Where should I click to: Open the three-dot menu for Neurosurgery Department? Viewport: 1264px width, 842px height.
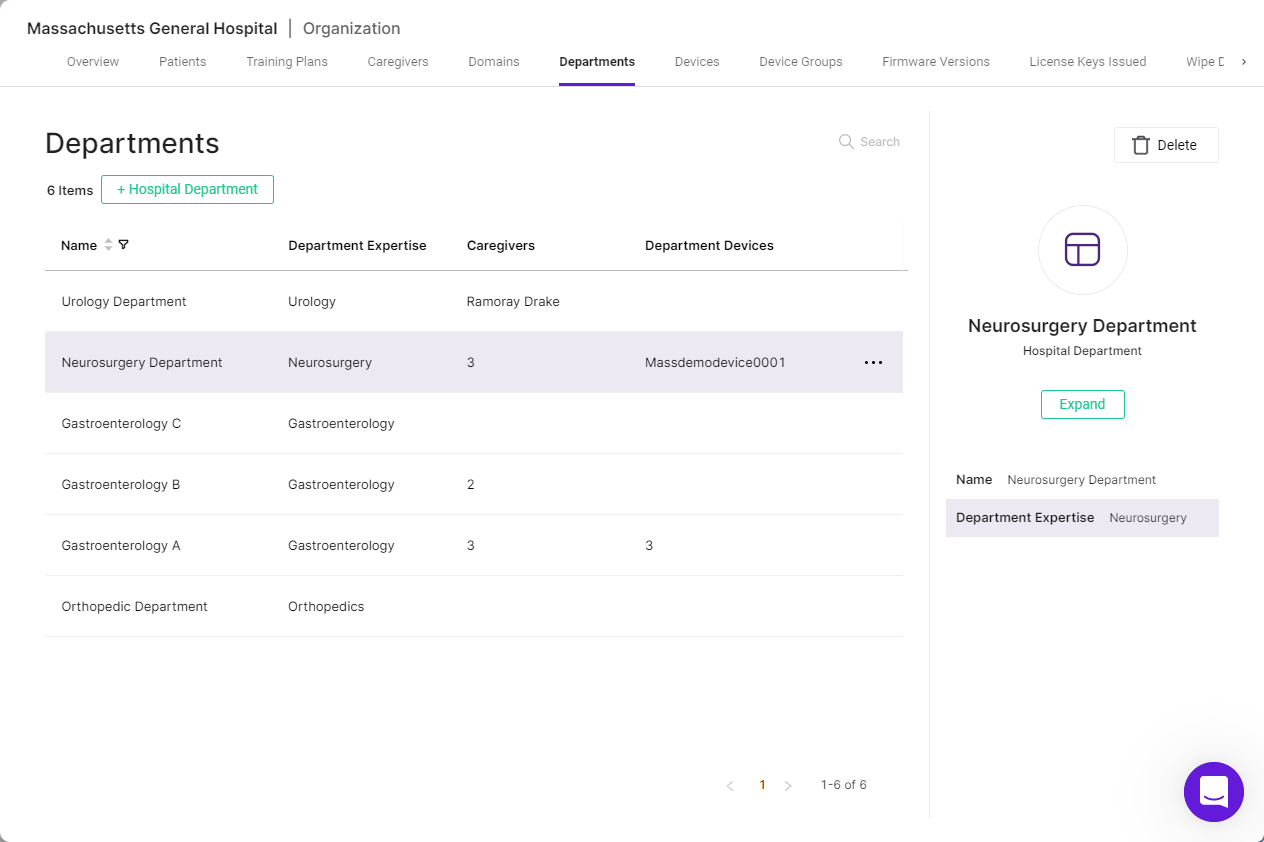click(873, 363)
